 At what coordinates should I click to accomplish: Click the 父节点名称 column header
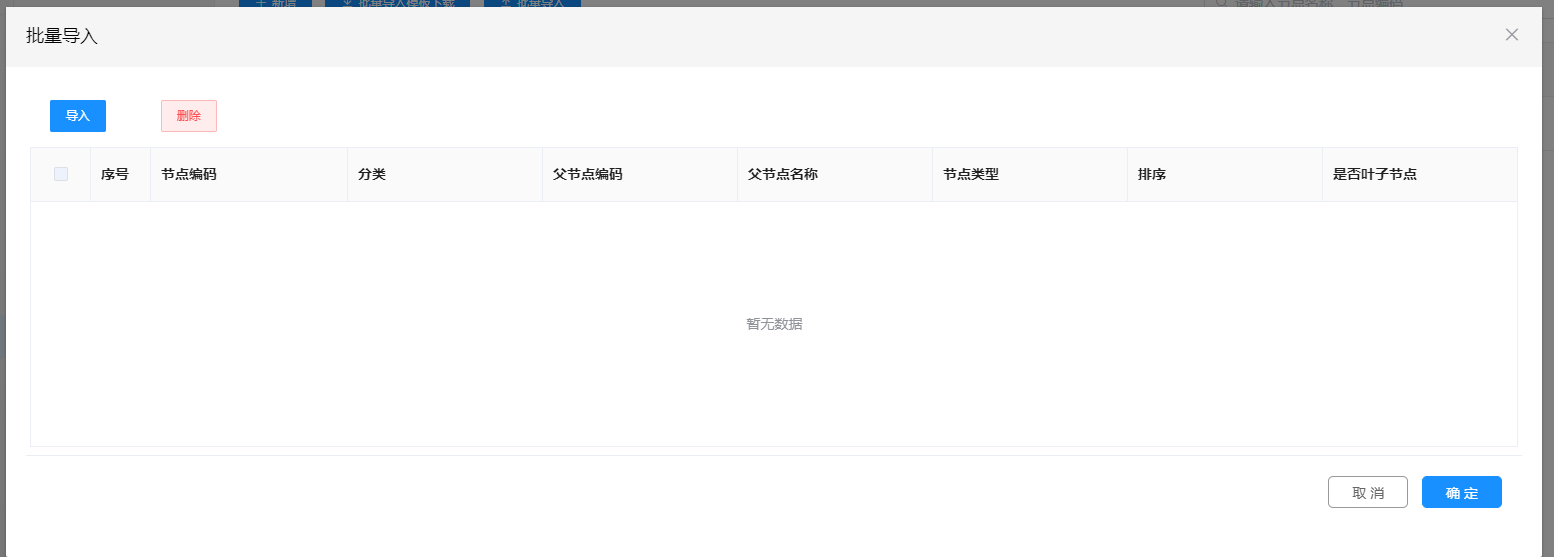(x=783, y=174)
